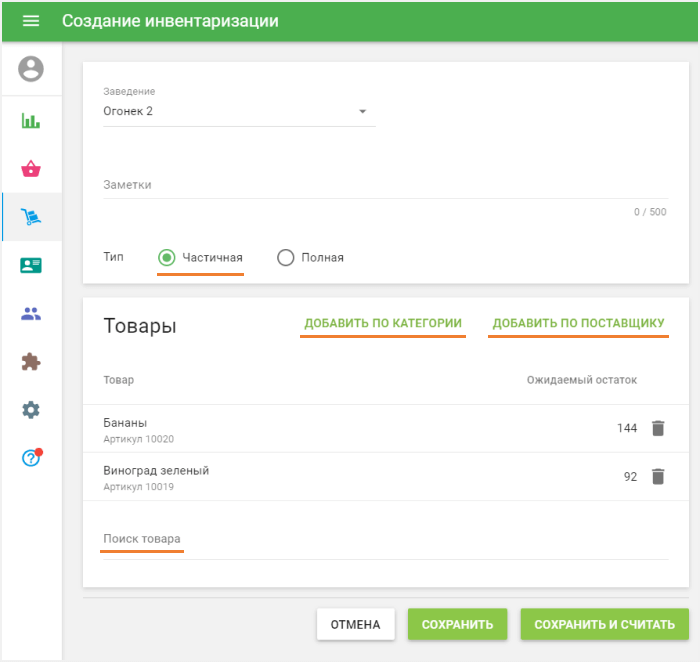Open the user profile icon

[x=31, y=69]
